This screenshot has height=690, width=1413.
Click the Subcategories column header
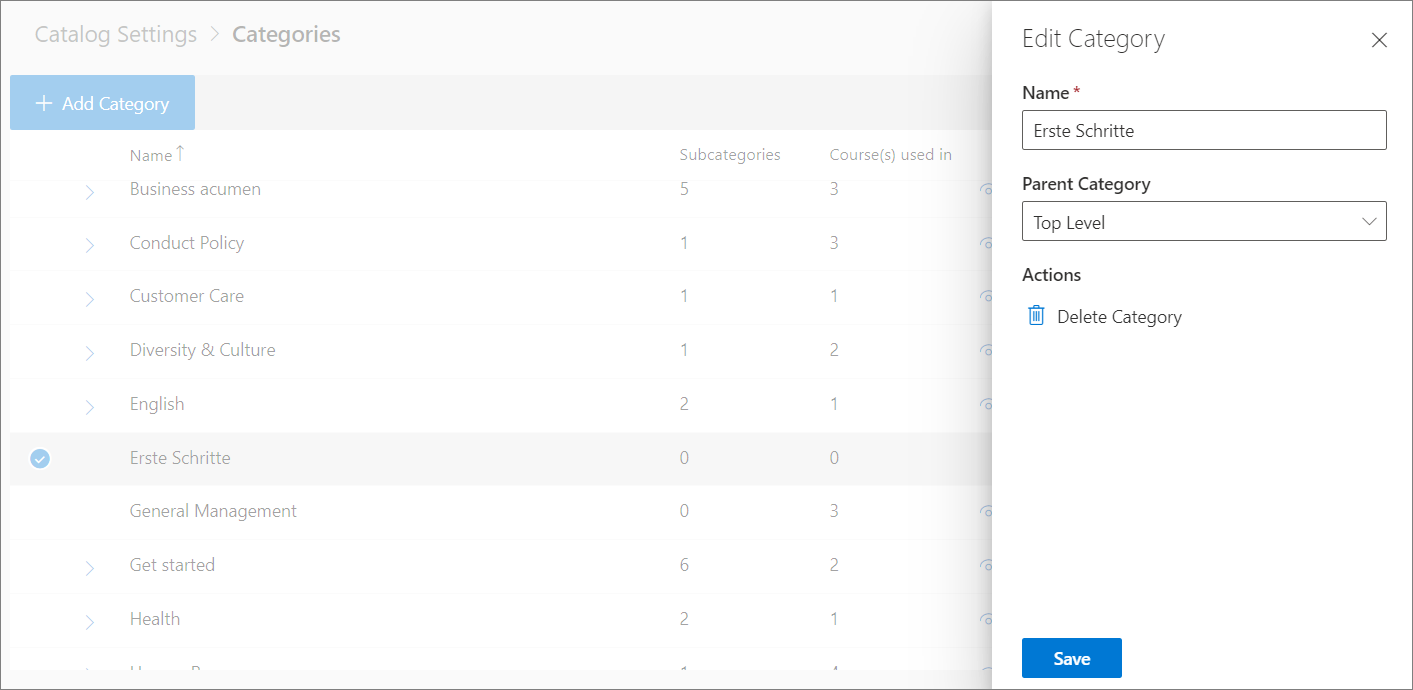(x=729, y=155)
